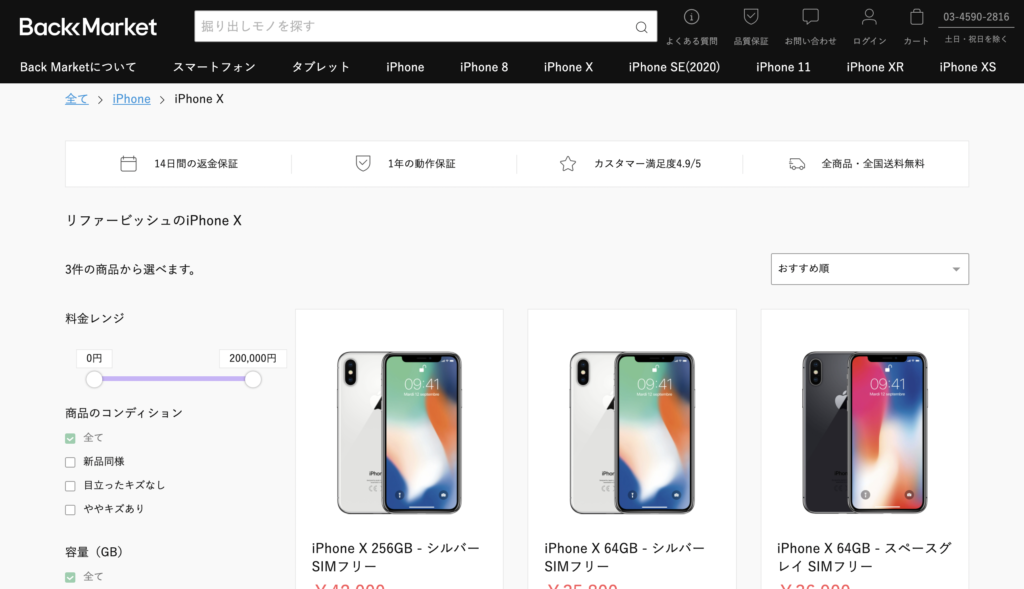The image size is (1024, 589).
Task: Click the 料金レンジ filter heading
Action: click(95, 319)
